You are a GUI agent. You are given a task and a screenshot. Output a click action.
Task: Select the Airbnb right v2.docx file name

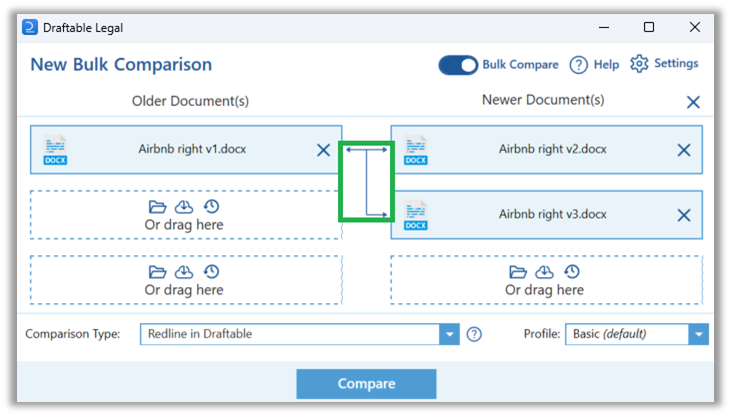point(552,149)
